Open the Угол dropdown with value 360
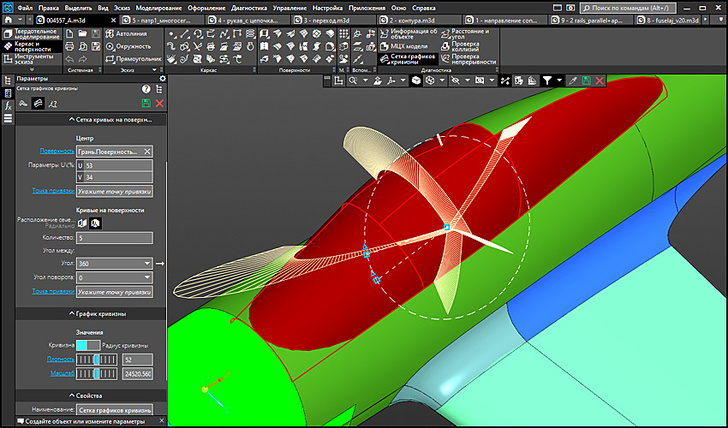 (x=114, y=264)
